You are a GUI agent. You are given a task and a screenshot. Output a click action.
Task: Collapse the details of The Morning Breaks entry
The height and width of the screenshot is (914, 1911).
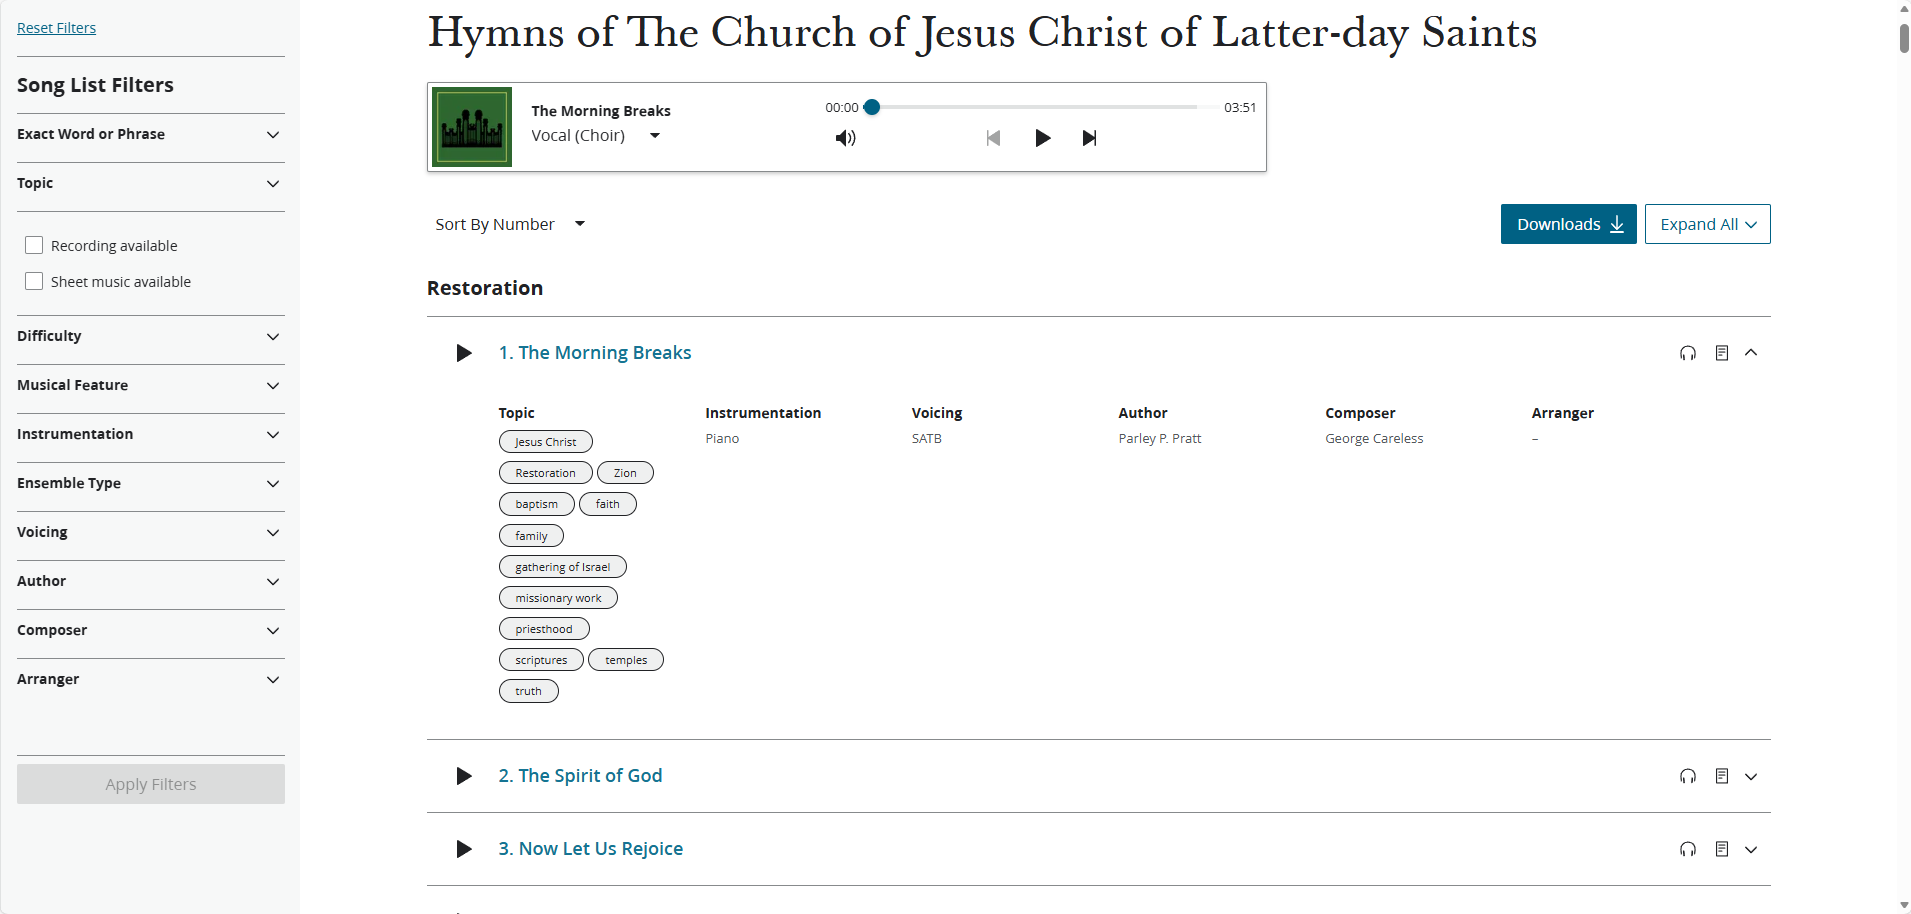click(x=1752, y=352)
